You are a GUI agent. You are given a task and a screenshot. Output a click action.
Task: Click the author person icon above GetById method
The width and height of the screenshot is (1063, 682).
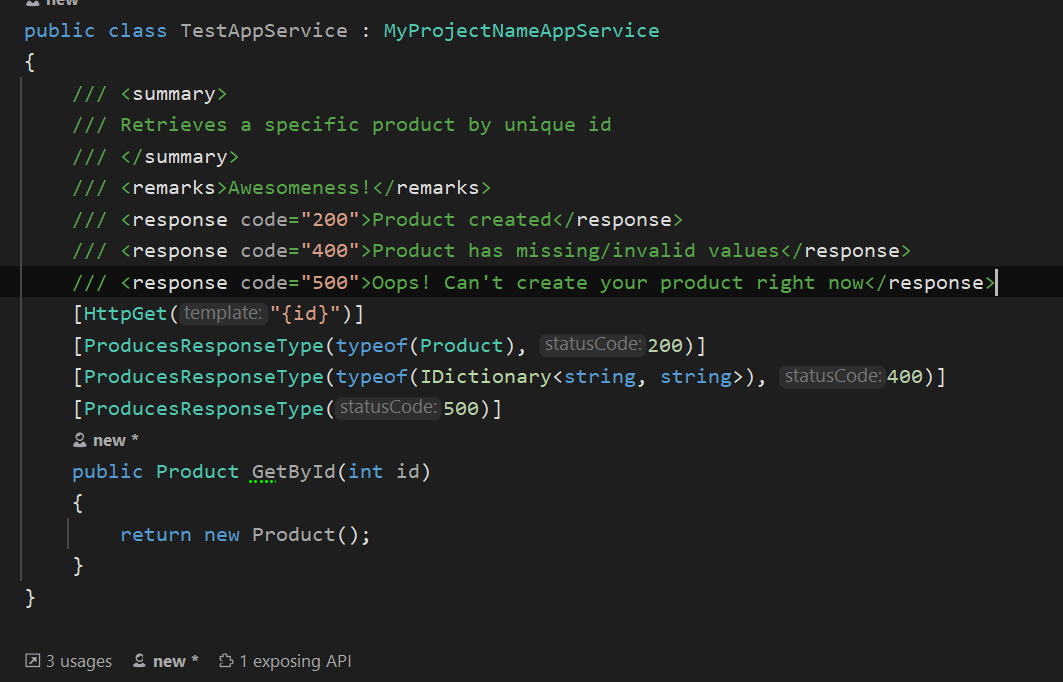pos(80,439)
